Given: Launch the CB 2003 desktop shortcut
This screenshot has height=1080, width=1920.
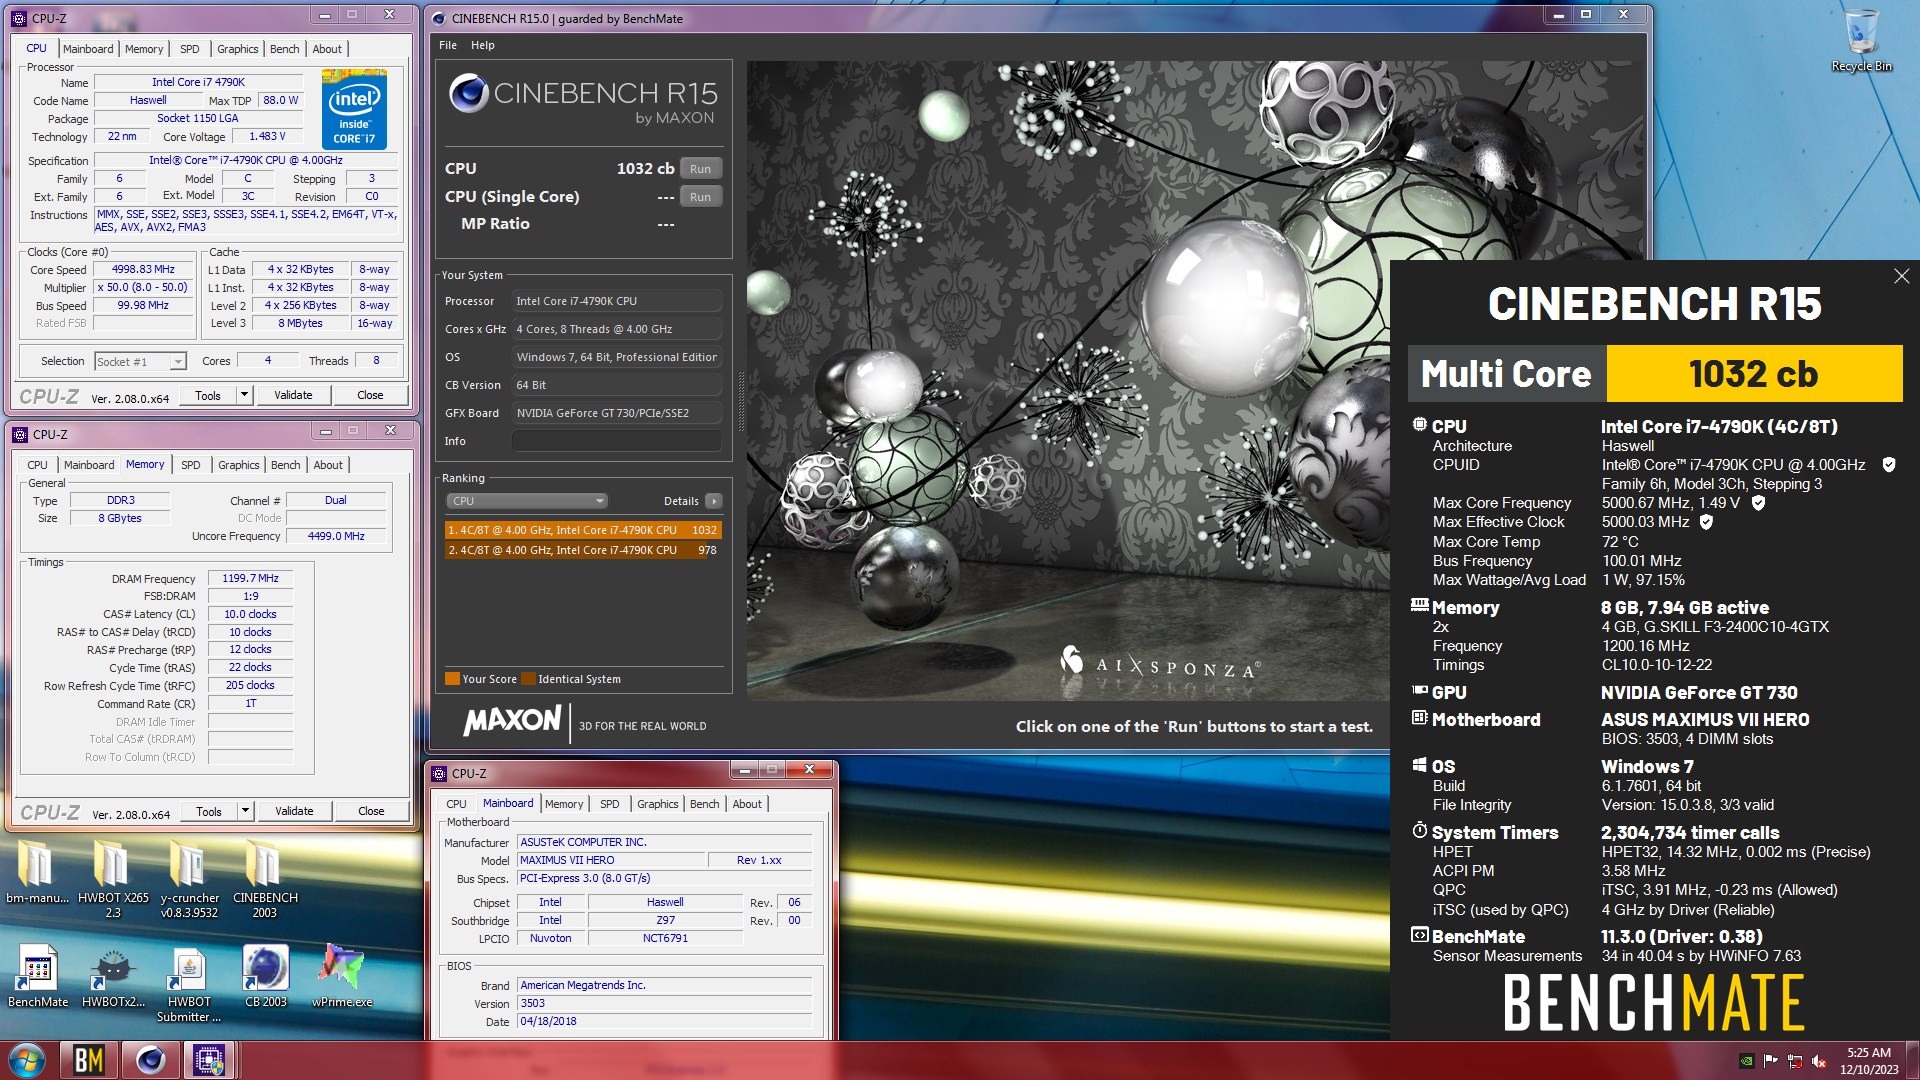Looking at the screenshot, I should (265, 976).
